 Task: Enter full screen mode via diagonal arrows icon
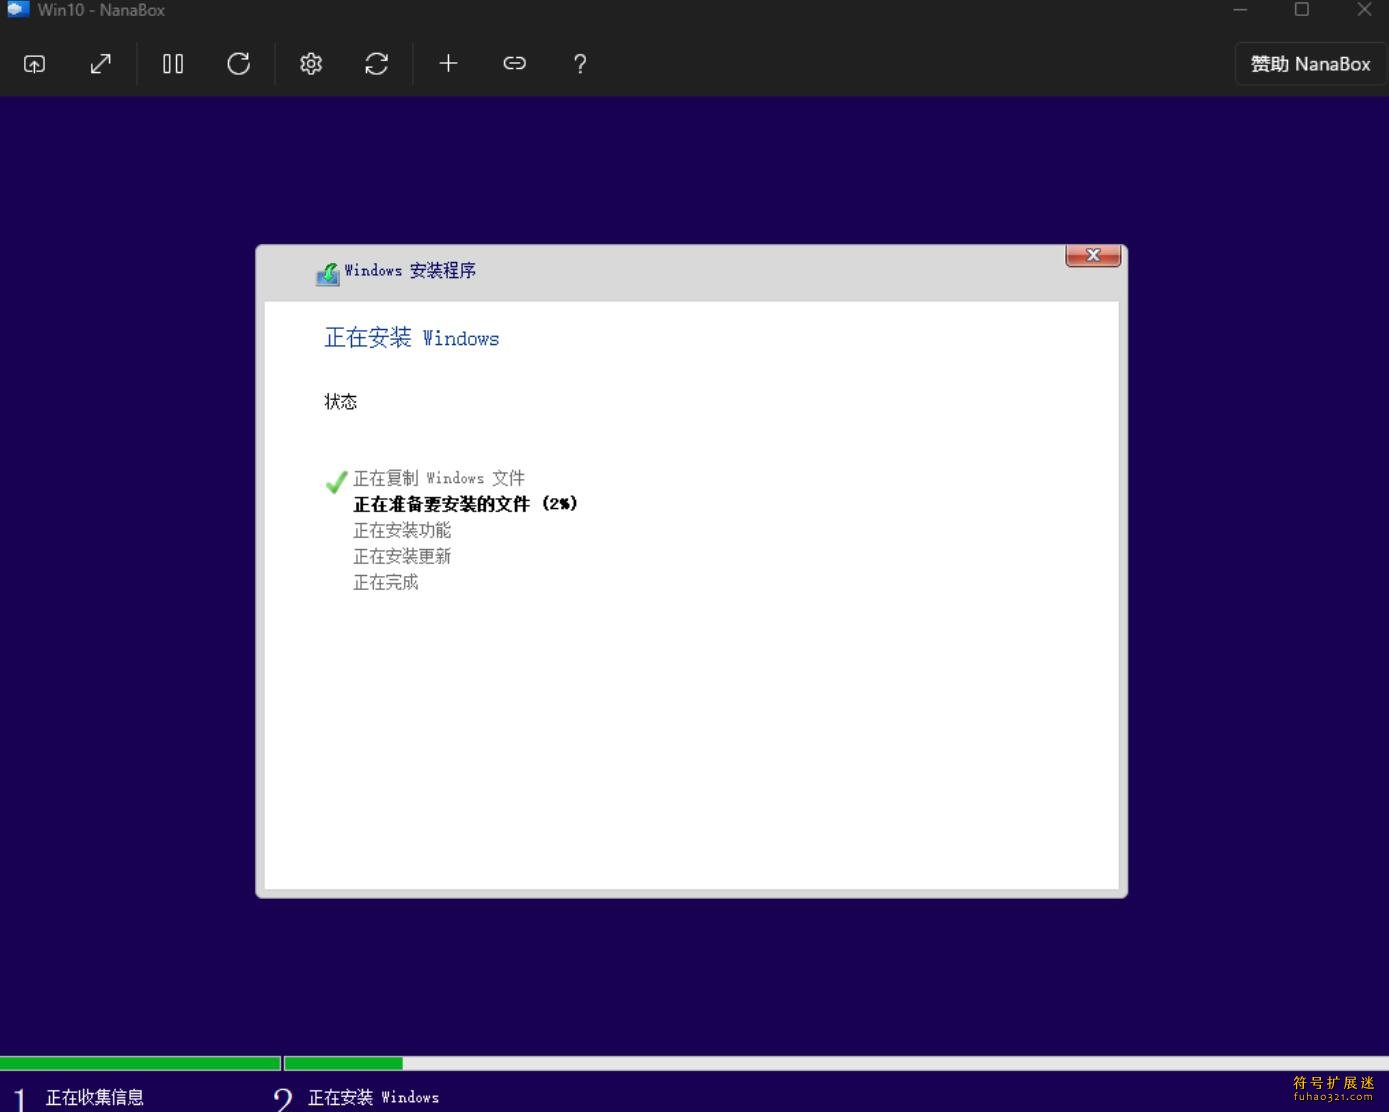[x=100, y=63]
